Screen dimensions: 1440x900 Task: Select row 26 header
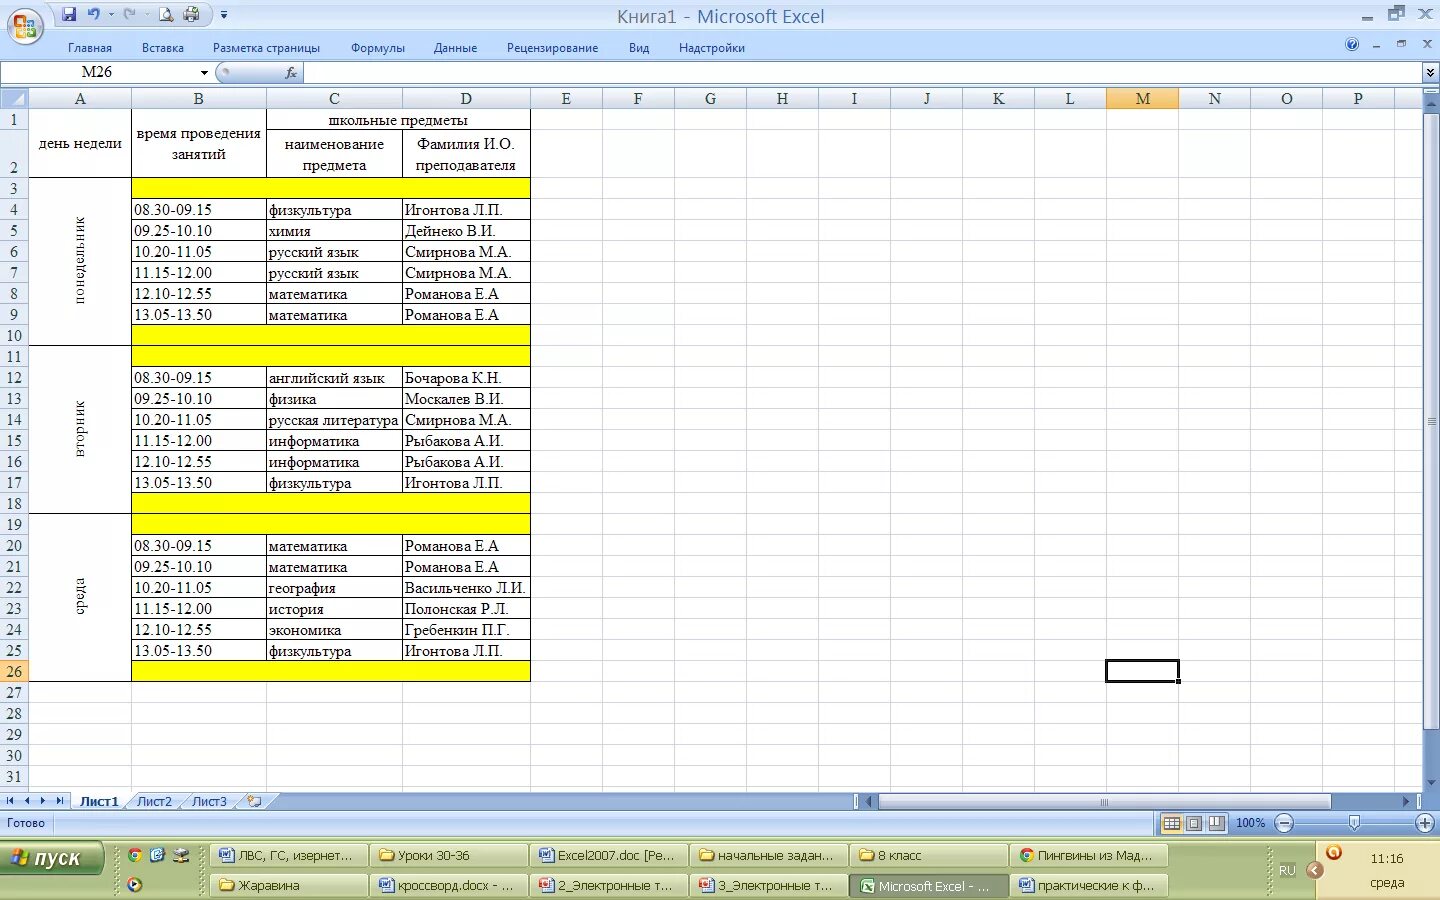14,671
